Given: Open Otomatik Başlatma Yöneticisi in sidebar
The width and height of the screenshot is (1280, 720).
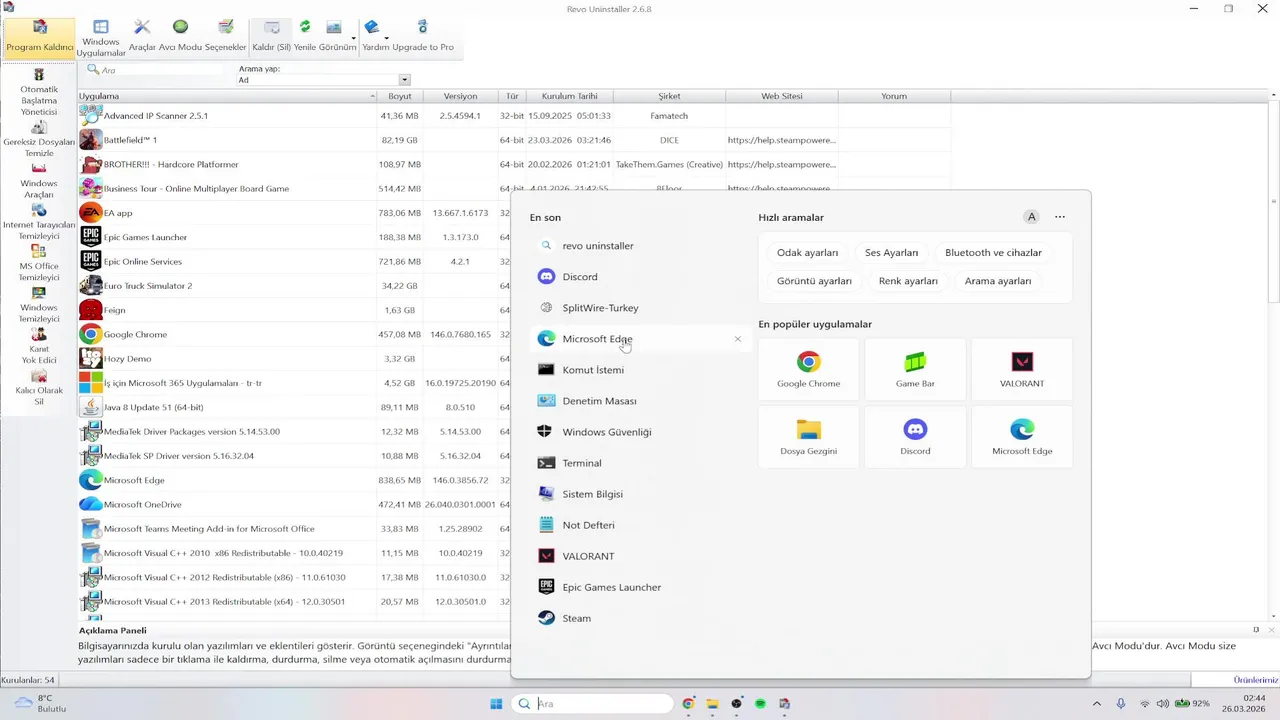Looking at the screenshot, I should click(x=39, y=92).
